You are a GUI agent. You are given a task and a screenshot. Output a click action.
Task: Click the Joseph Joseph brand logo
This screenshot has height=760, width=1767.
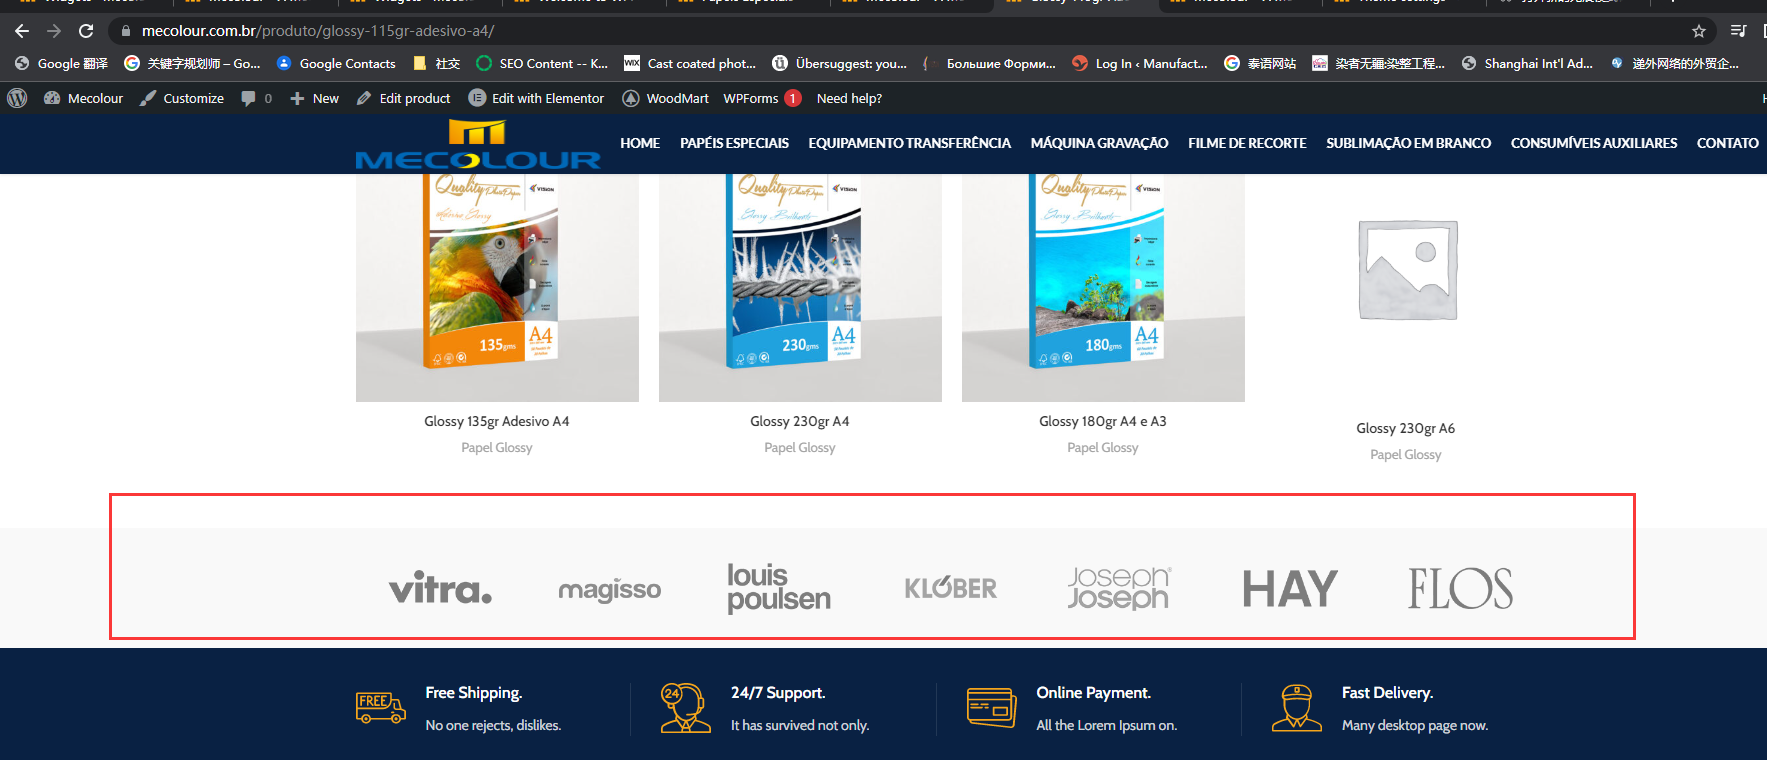1119,588
